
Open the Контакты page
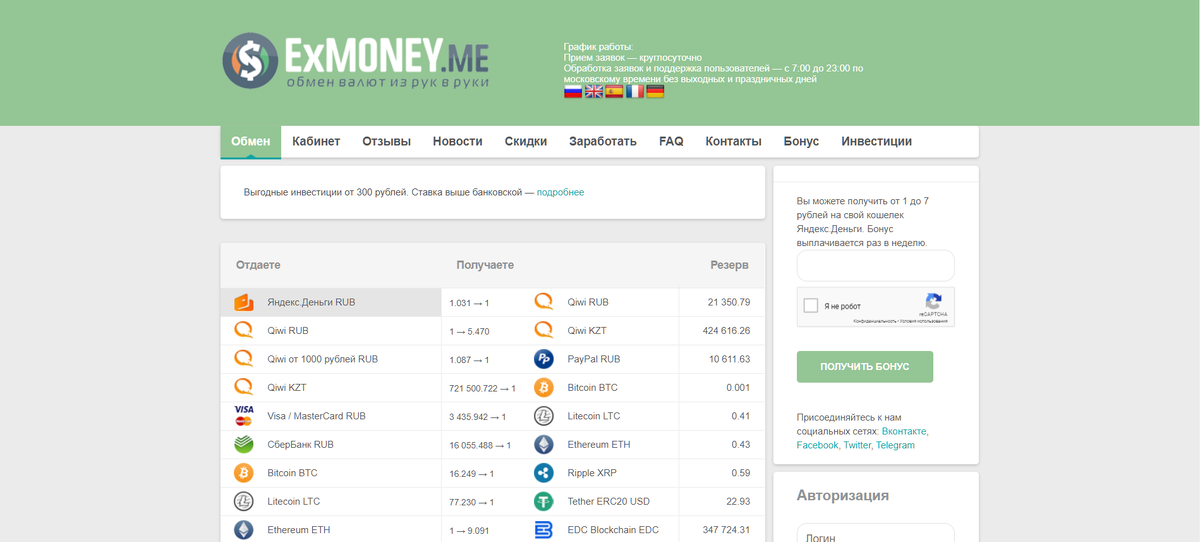point(734,142)
